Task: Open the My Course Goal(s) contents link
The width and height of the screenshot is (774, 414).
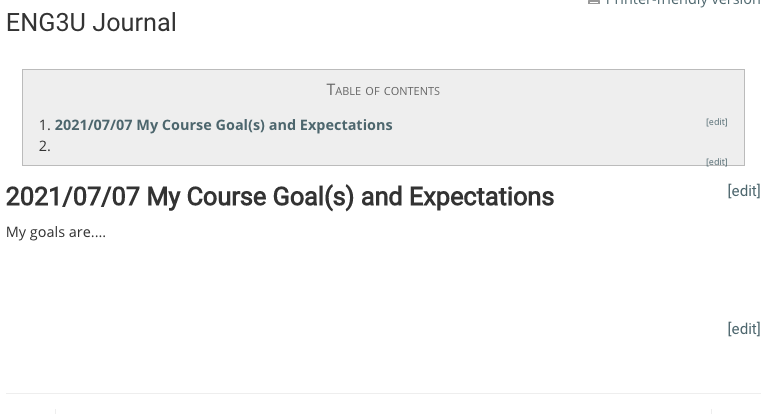Action: [x=223, y=125]
